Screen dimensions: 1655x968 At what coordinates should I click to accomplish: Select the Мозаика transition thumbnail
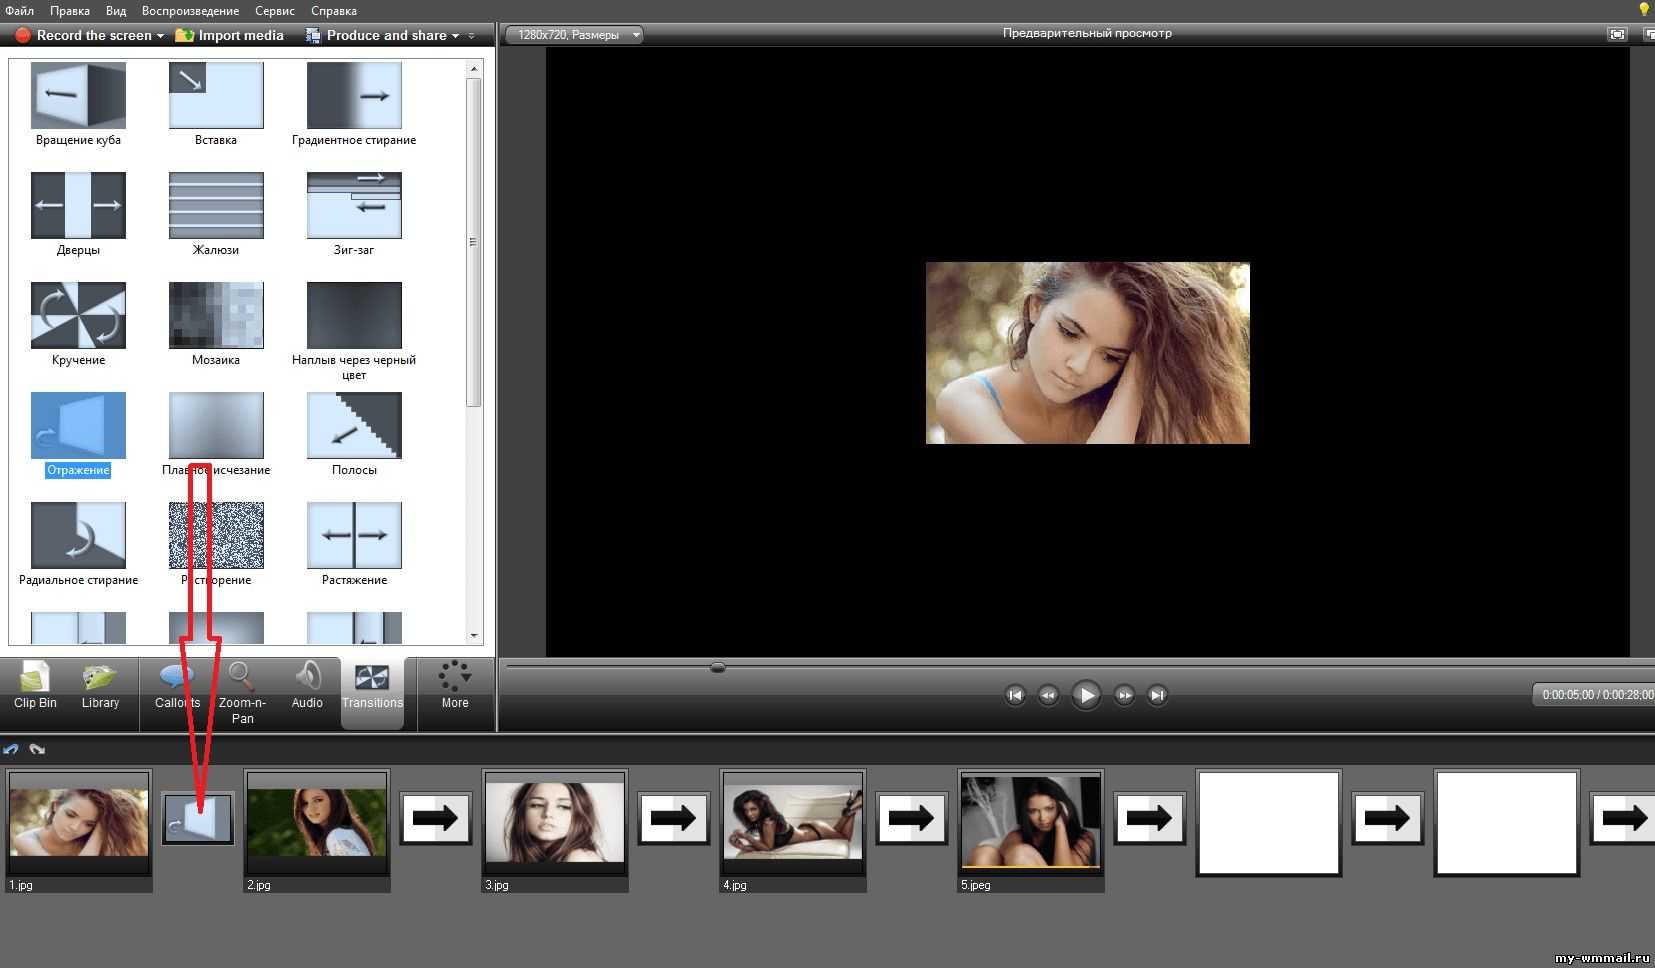click(216, 315)
